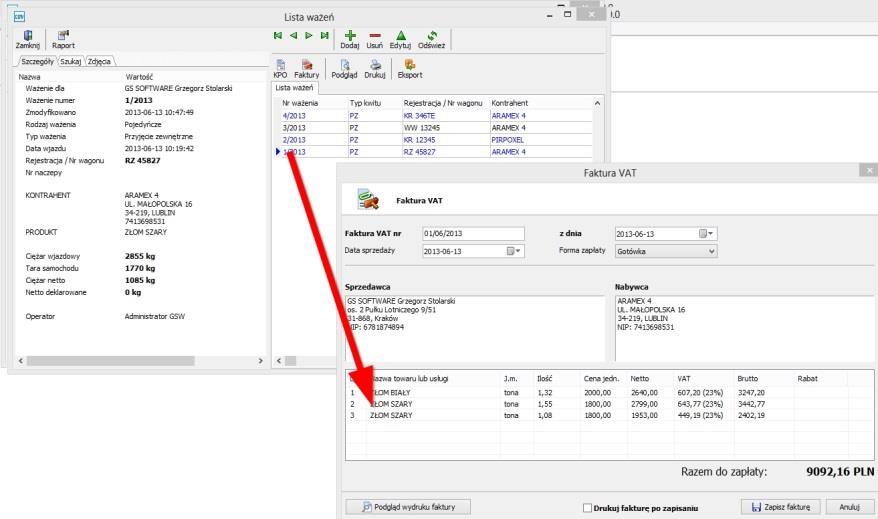Click the Podgląd wydruku faktury button

408,507
